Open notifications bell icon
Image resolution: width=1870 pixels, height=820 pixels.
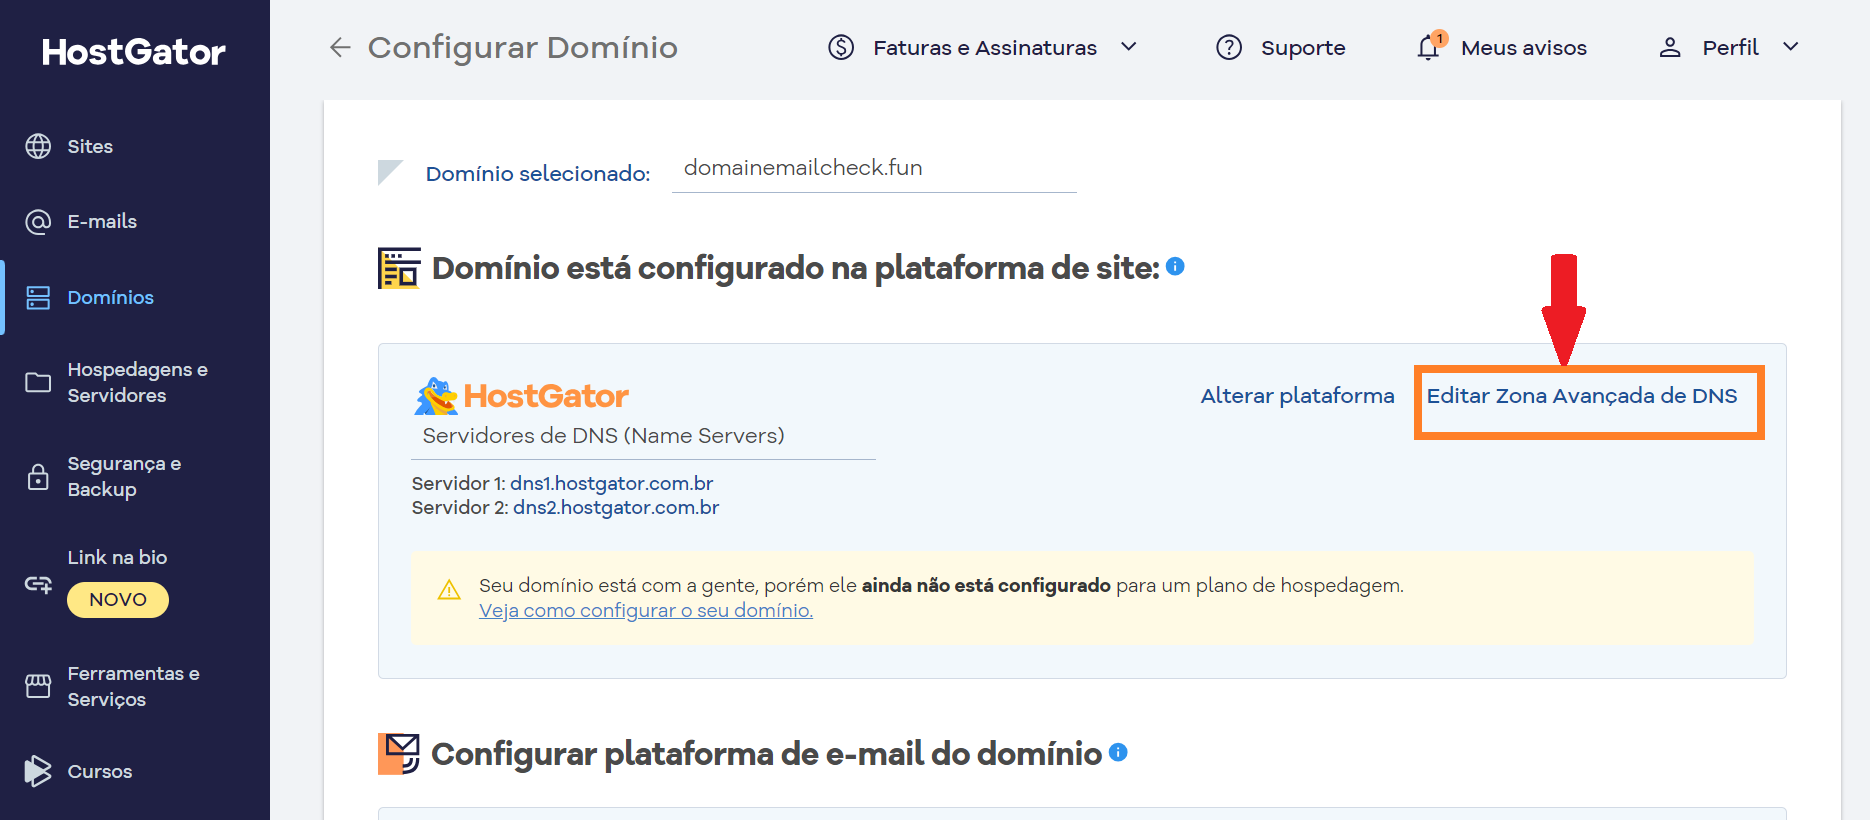(1430, 46)
